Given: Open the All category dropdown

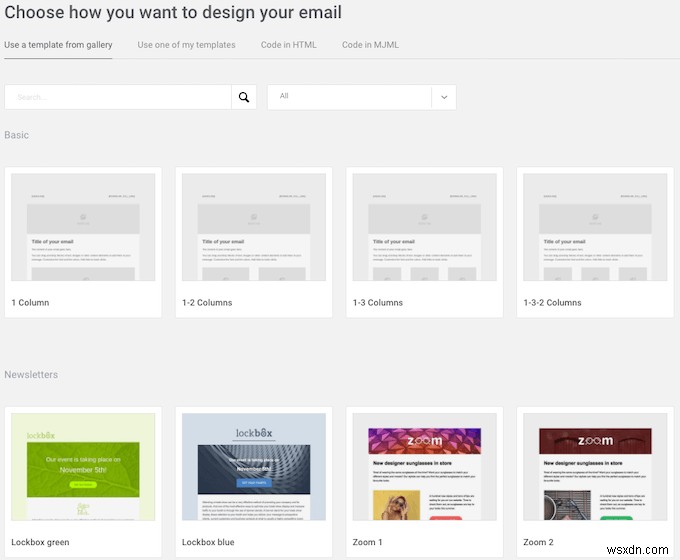Looking at the screenshot, I should (x=361, y=97).
